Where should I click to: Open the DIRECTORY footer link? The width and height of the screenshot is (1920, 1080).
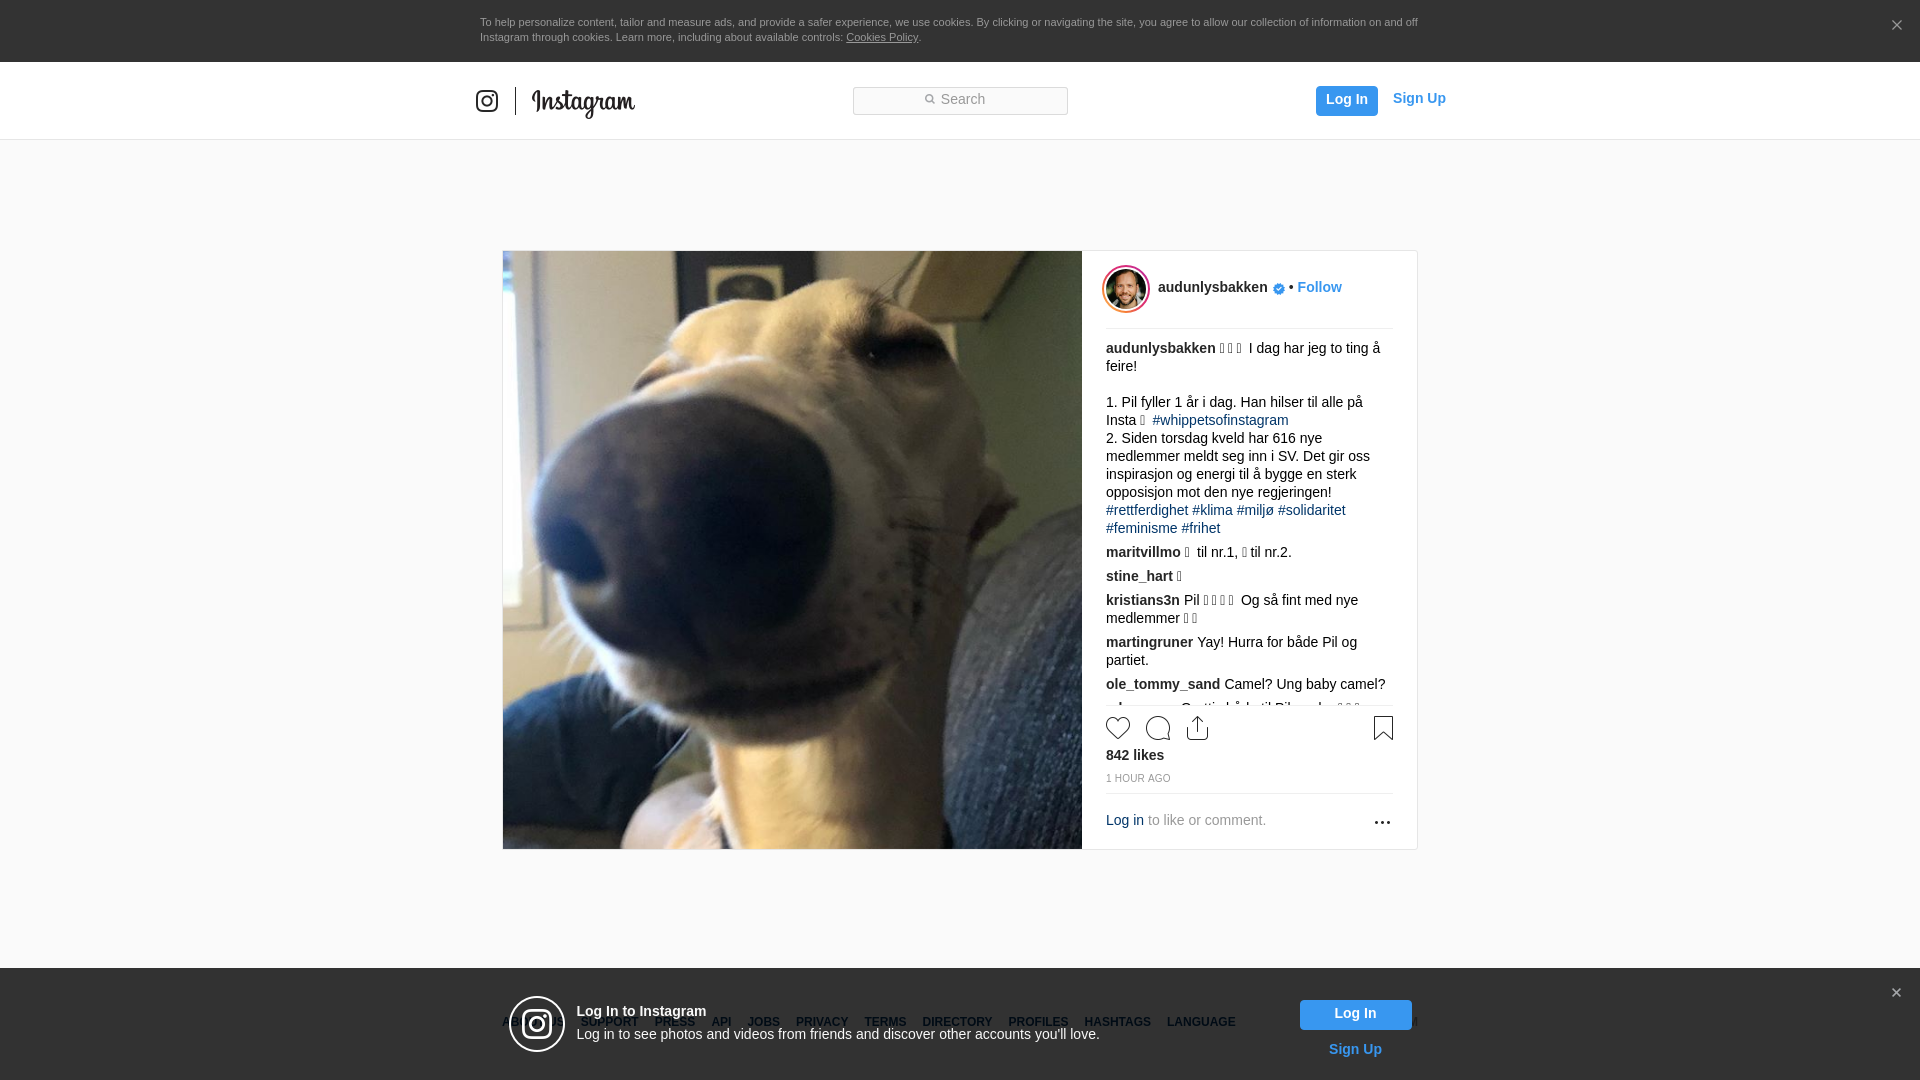[956, 1022]
